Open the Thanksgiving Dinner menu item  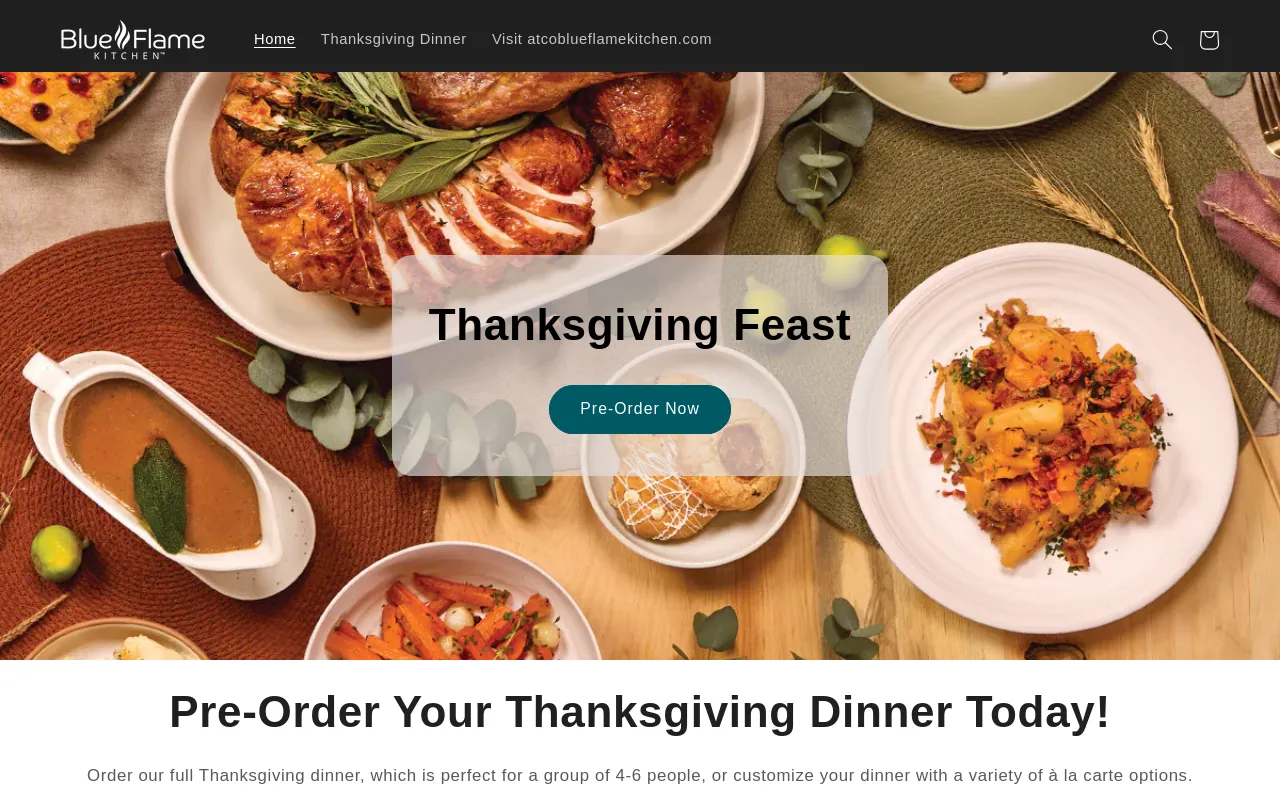[x=393, y=39]
